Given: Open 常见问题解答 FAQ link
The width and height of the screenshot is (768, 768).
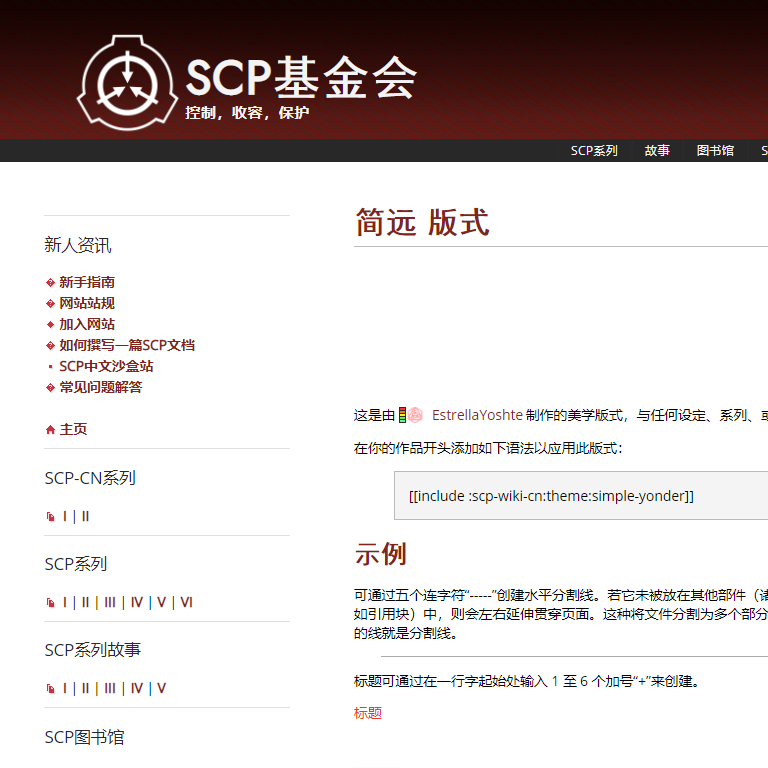Looking at the screenshot, I should 101,387.
